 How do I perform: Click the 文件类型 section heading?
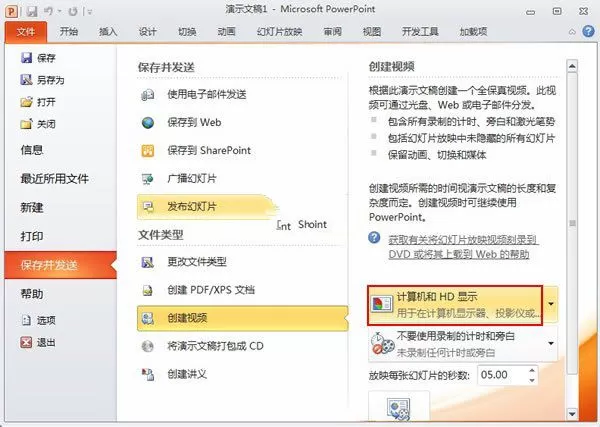161,235
